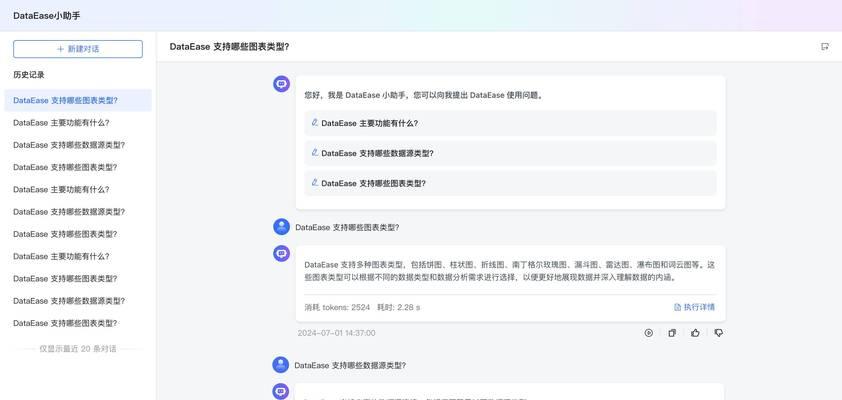The height and width of the screenshot is (400, 842).
Task: Open history item directly below the highlighted one
Action: point(78,122)
